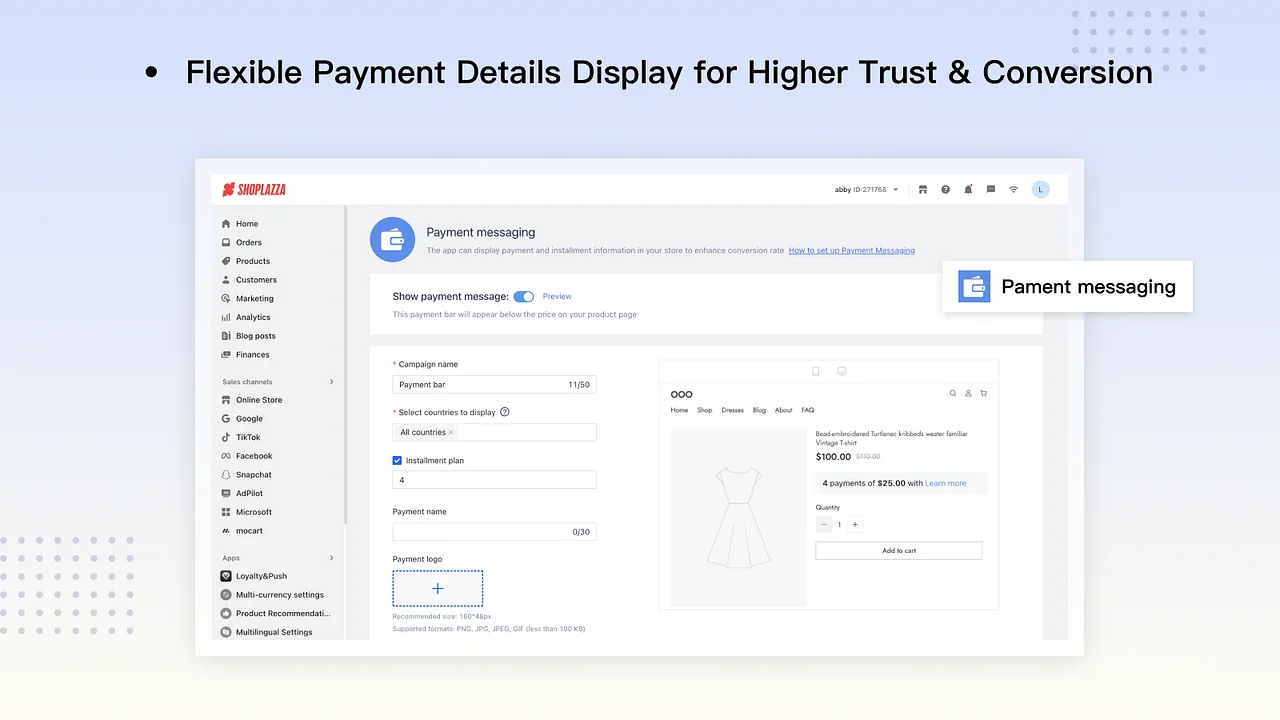Image resolution: width=1280 pixels, height=720 pixels.
Task: Open the abby ID account dropdown
Action: [x=866, y=189]
